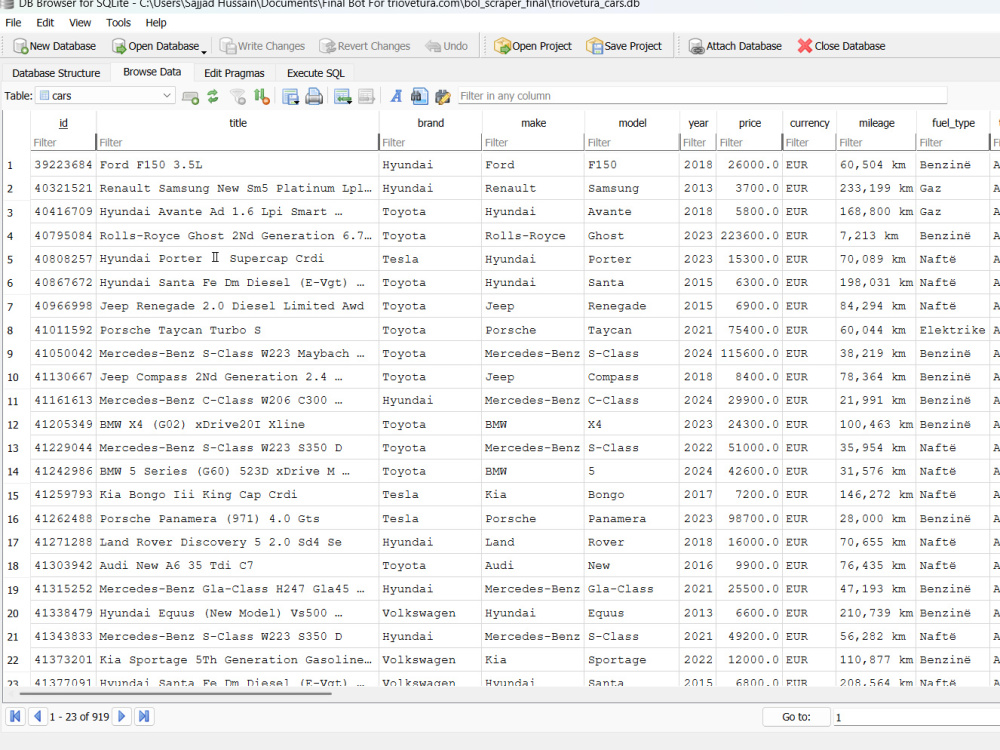Image resolution: width=1000 pixels, height=750 pixels.
Task: Click the filter field under title column
Action: [237, 142]
